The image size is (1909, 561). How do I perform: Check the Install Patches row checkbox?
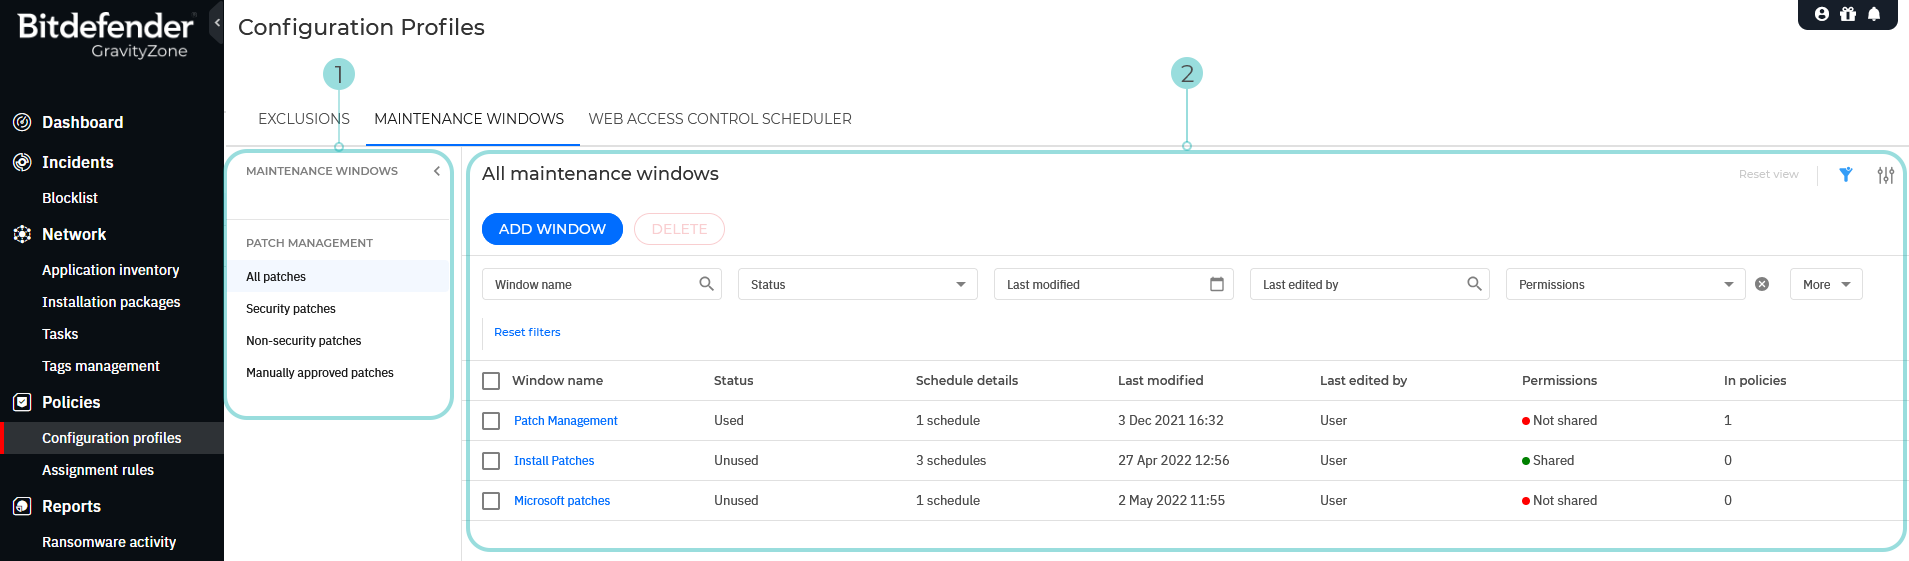(491, 461)
